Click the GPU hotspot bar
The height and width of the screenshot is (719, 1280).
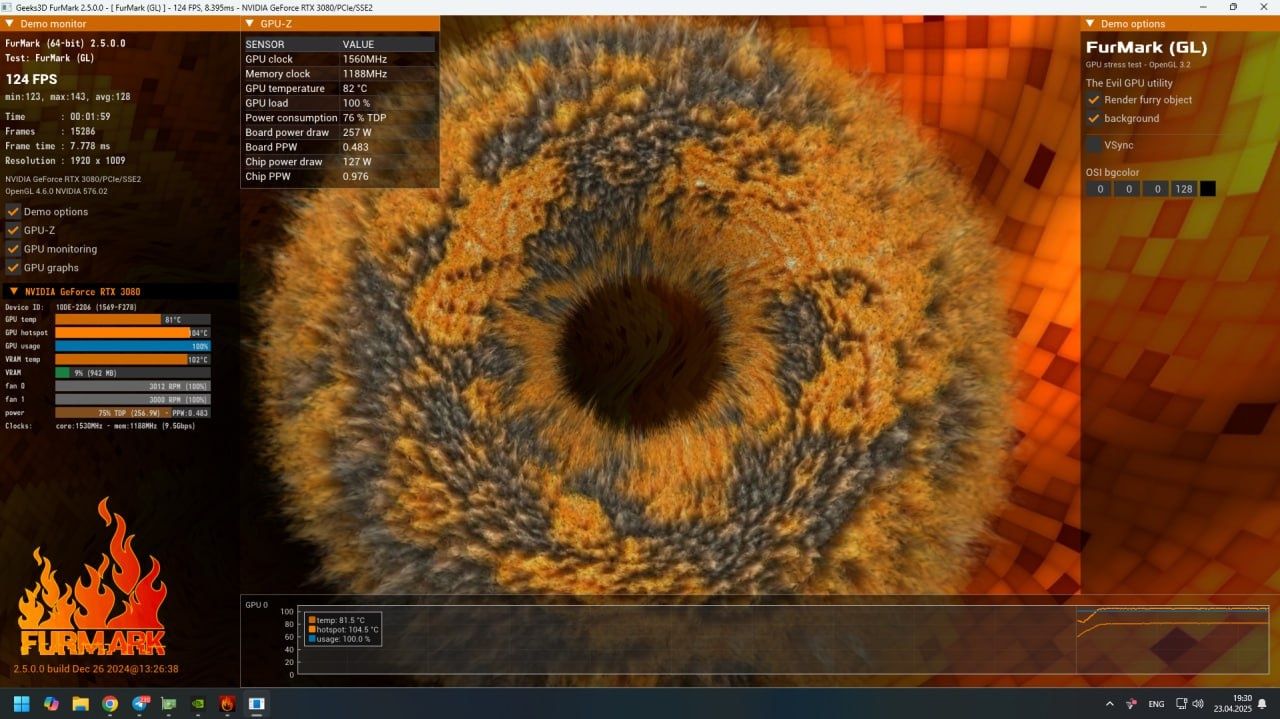click(132, 332)
